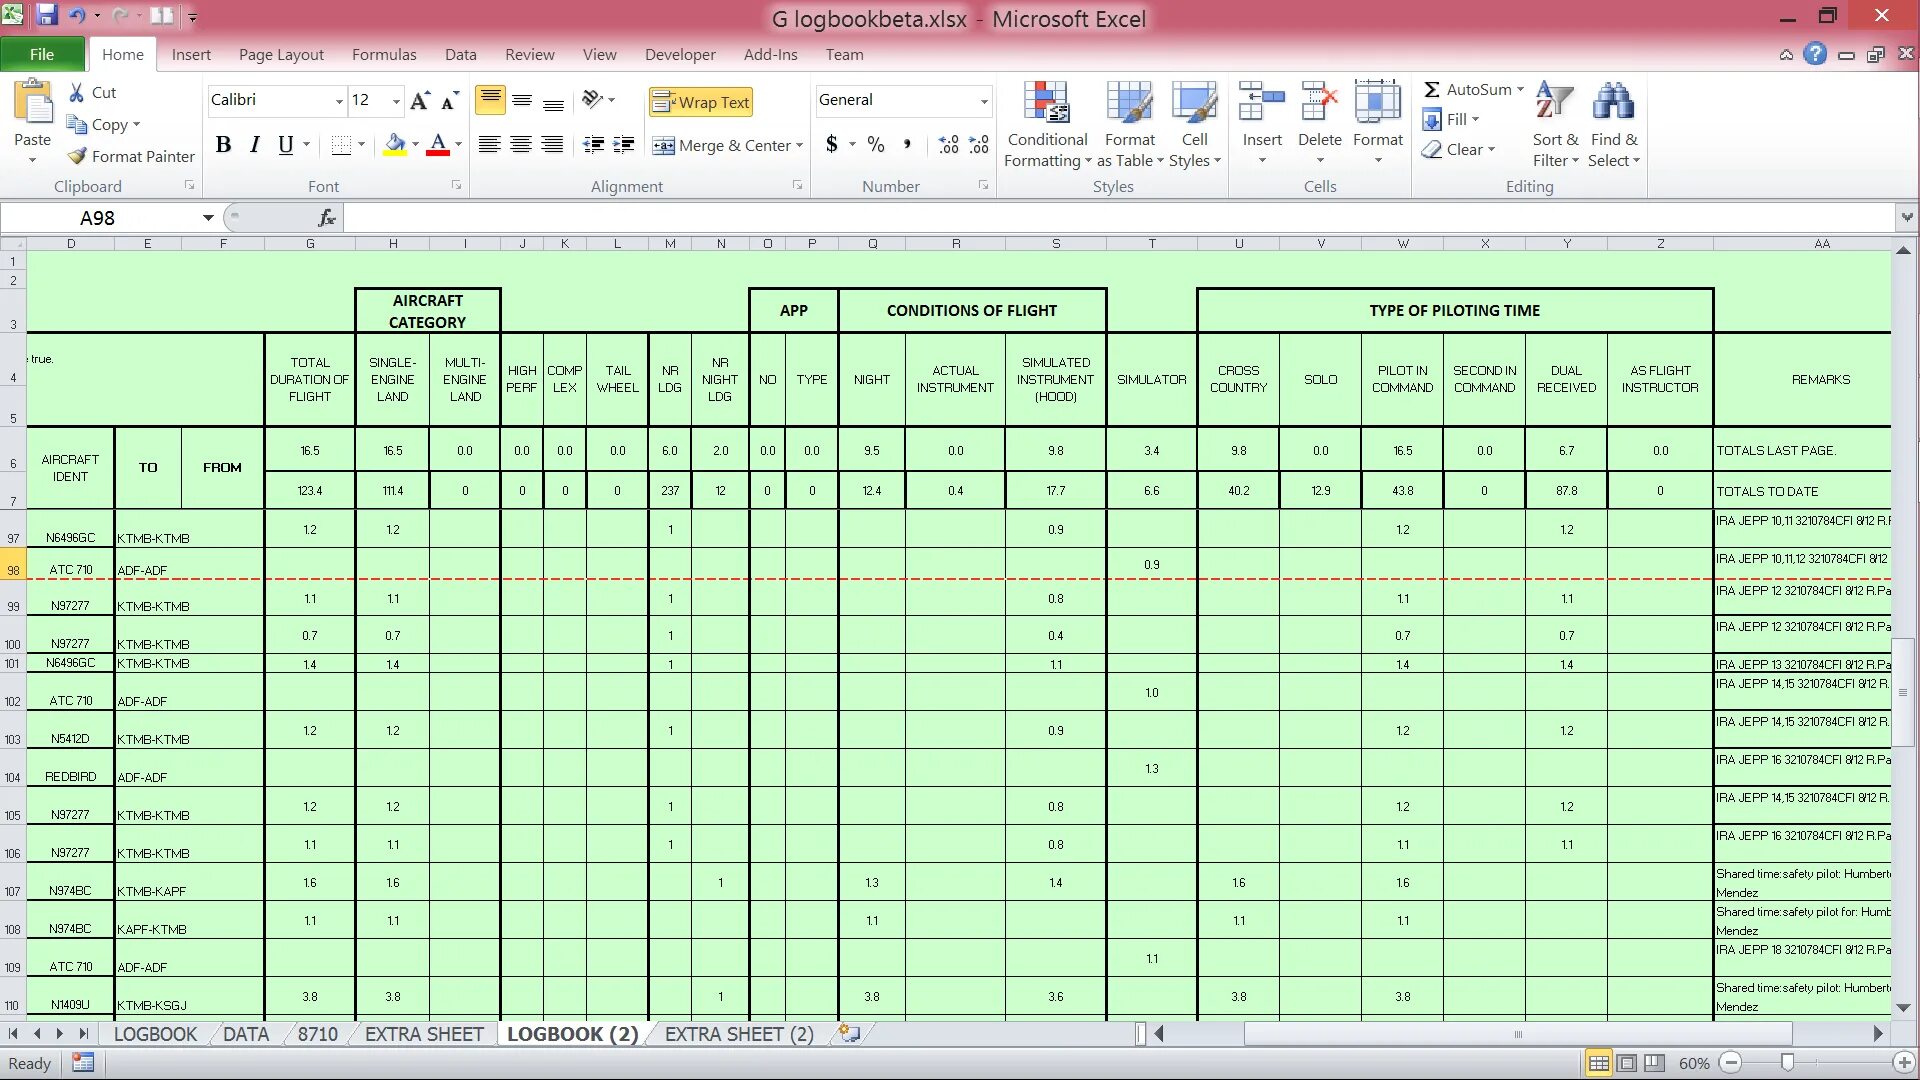
Task: Open Sort & Filter tool
Action: point(1554,104)
